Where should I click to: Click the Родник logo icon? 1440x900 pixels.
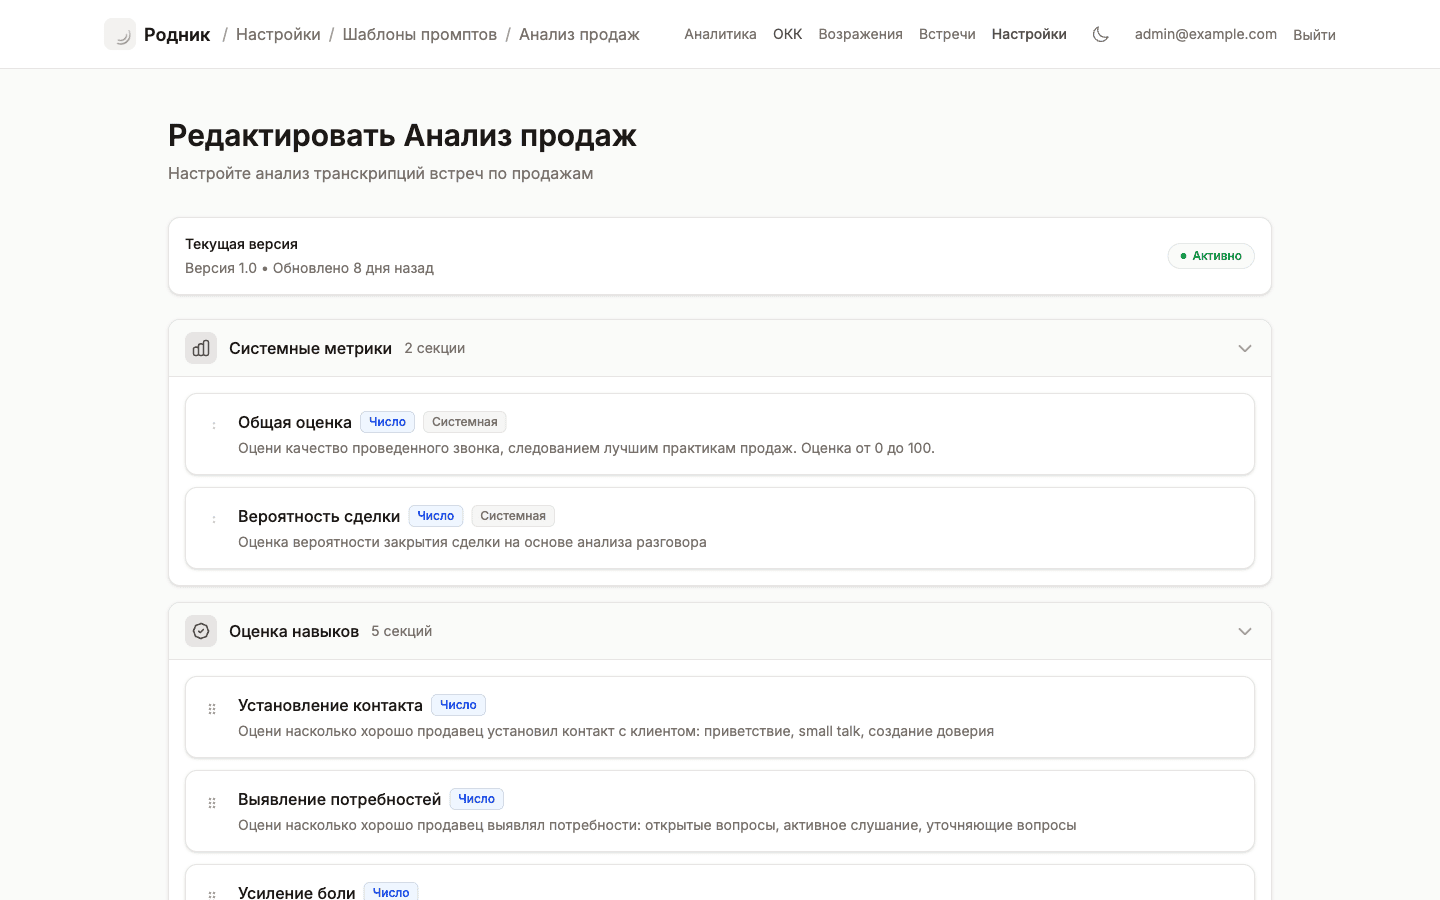(x=120, y=33)
